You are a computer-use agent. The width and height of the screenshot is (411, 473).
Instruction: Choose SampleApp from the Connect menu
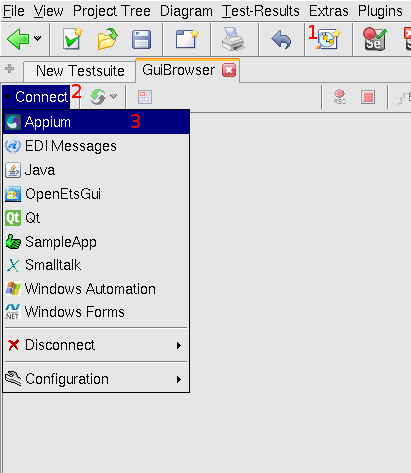click(x=96, y=242)
